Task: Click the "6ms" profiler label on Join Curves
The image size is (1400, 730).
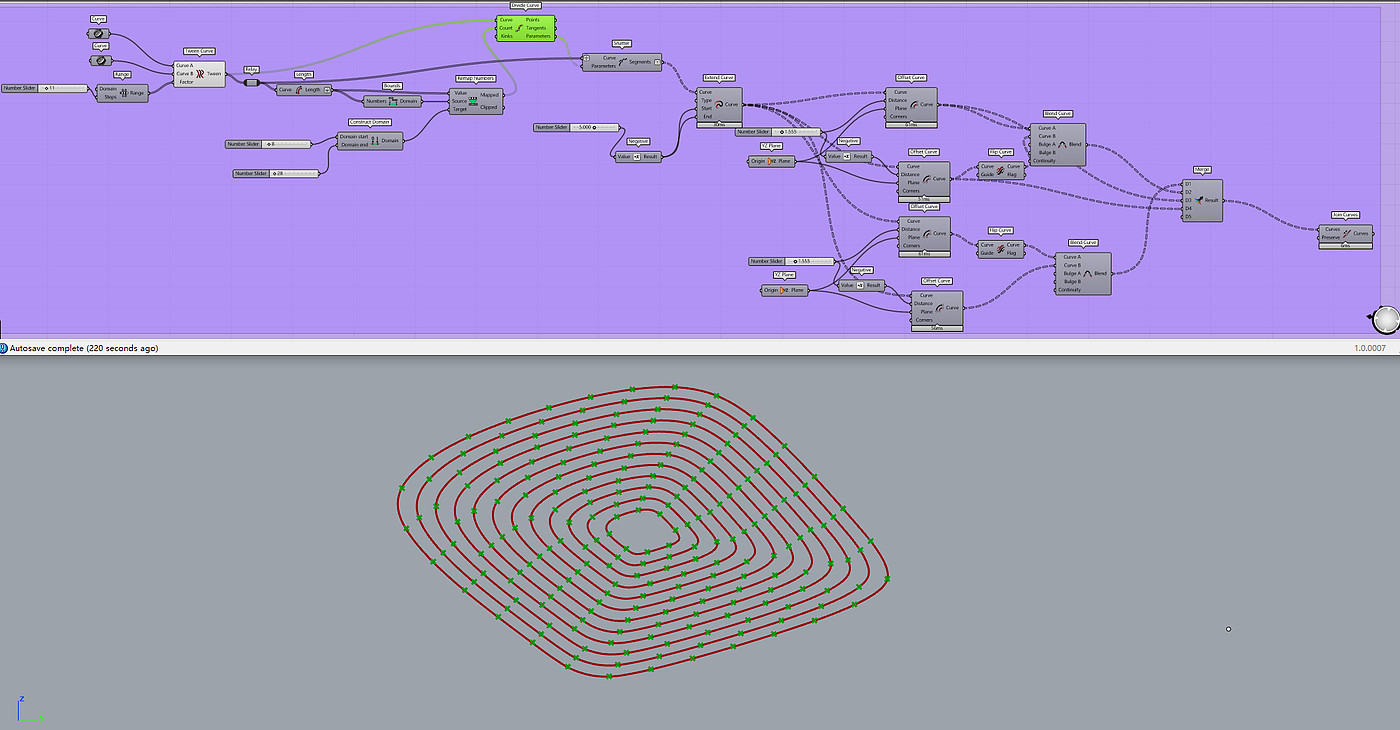Action: pos(1345,245)
